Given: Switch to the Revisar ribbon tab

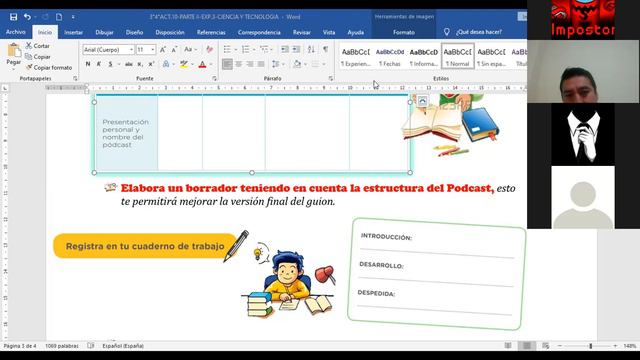Looking at the screenshot, I should click(x=302, y=32).
